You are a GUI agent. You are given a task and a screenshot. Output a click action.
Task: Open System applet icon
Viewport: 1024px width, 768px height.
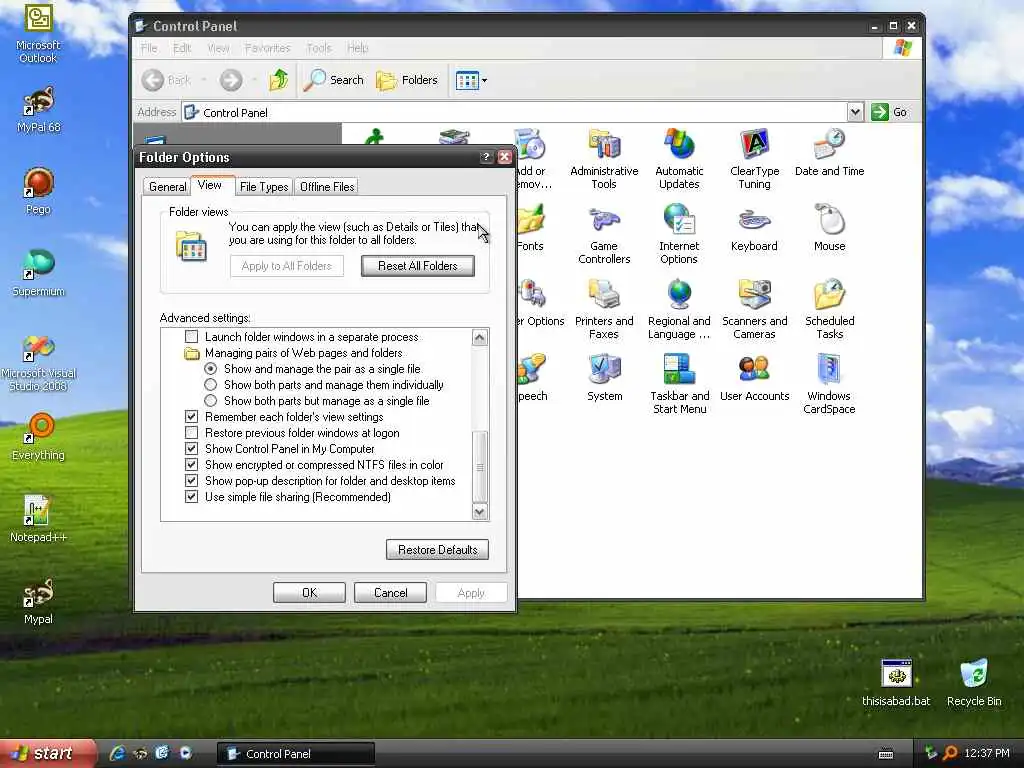tap(604, 379)
